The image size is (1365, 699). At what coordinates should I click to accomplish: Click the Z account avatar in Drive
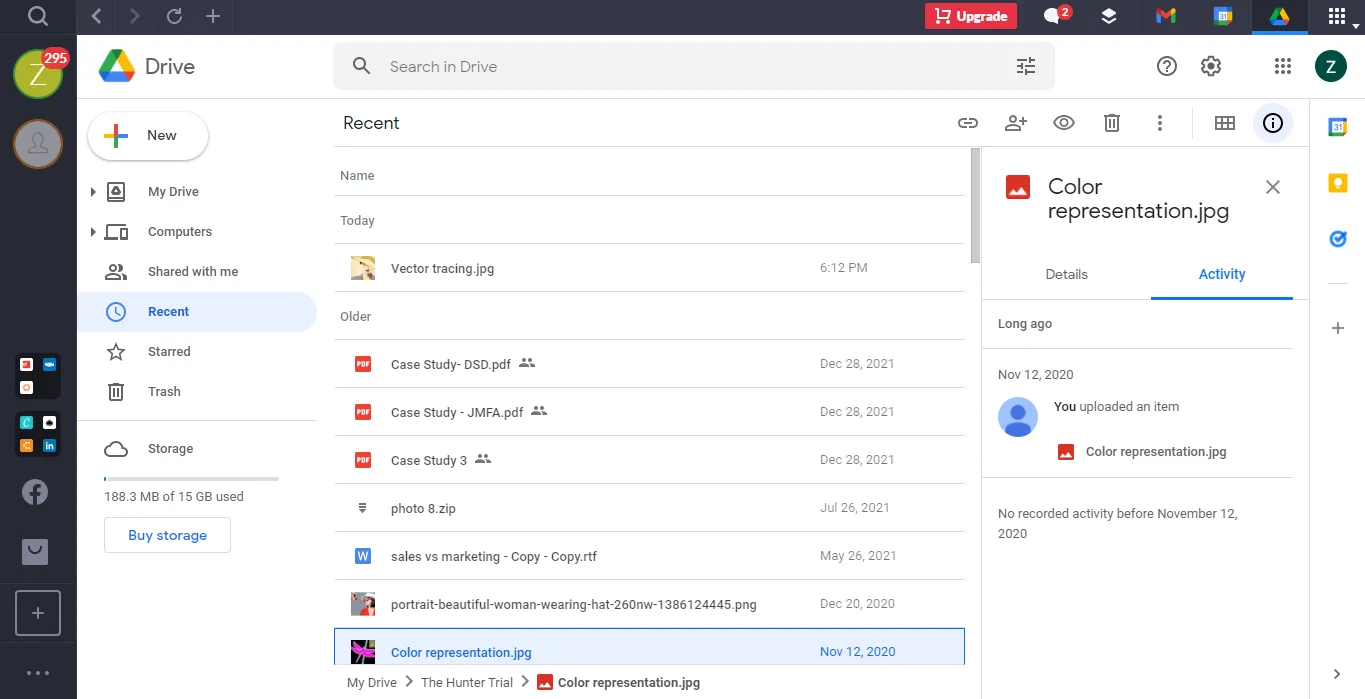pos(1330,66)
